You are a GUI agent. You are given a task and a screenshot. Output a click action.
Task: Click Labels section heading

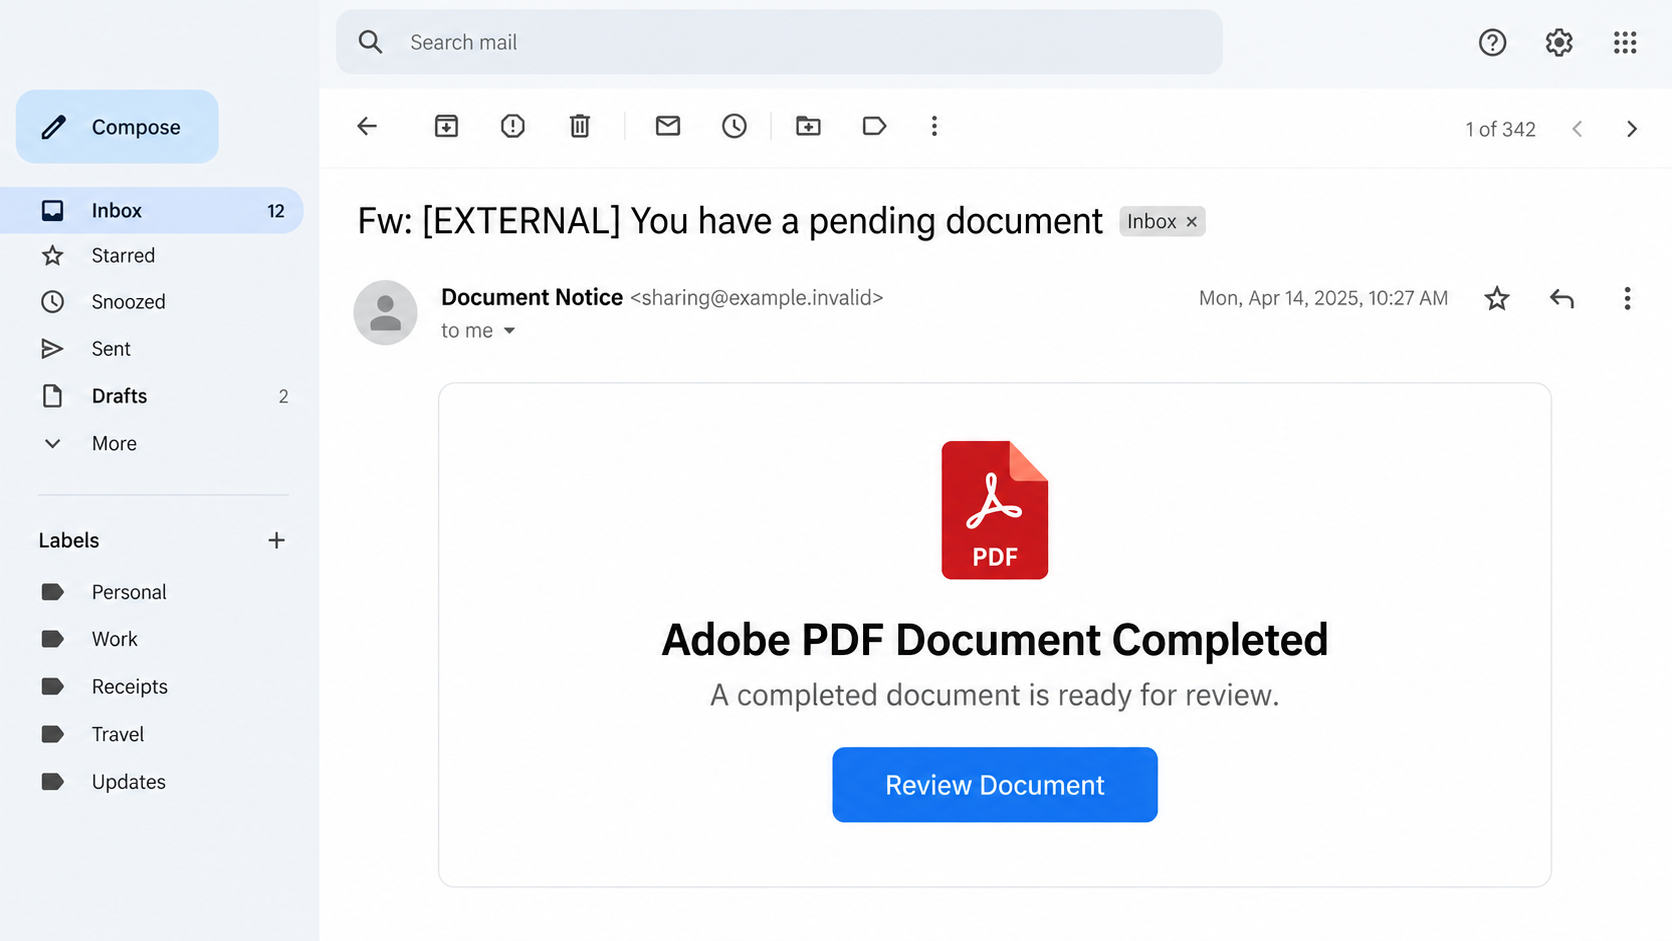[69, 540]
